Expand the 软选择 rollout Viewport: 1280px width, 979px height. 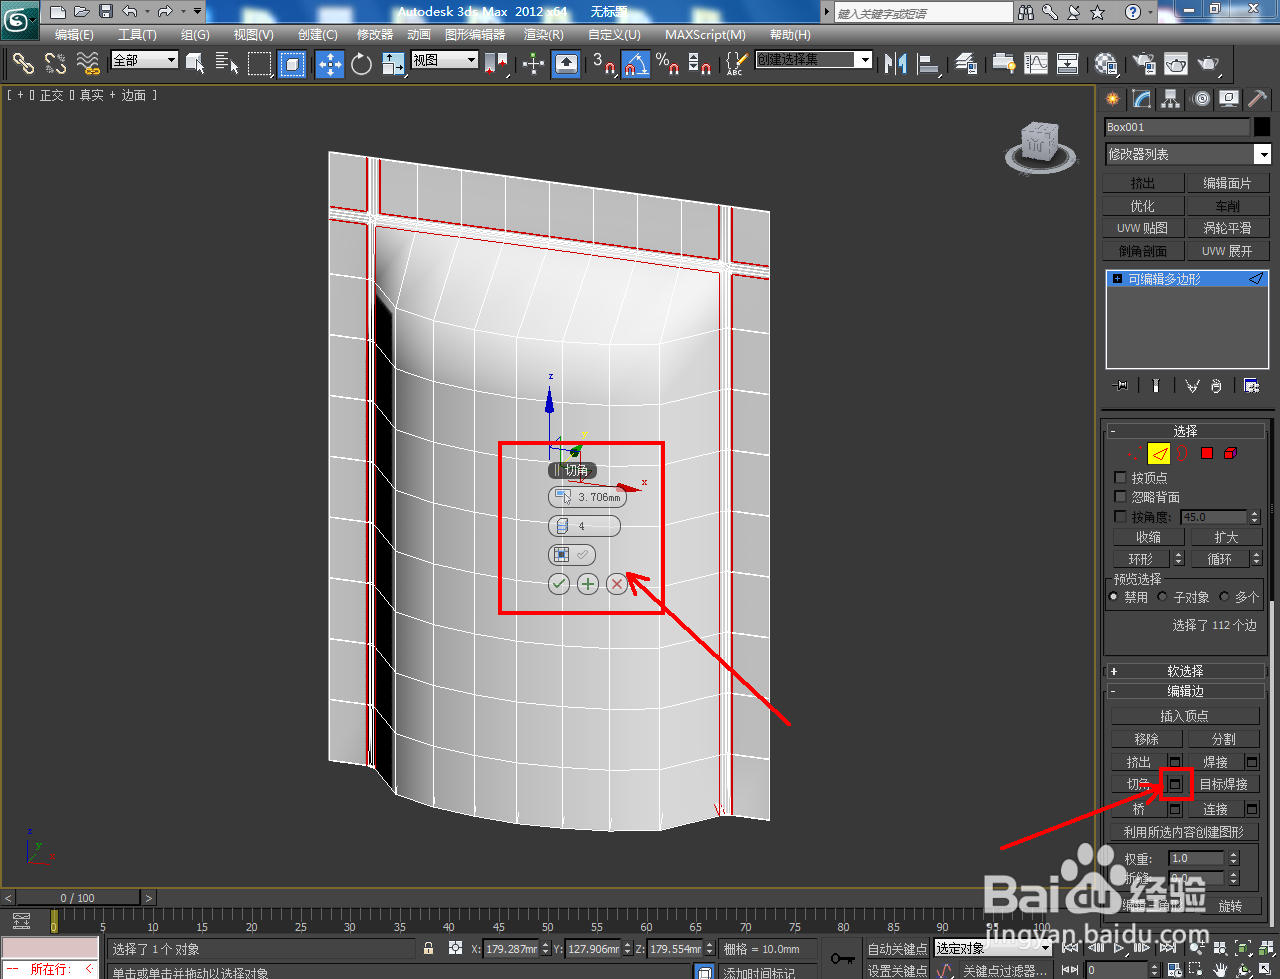(x=1185, y=671)
